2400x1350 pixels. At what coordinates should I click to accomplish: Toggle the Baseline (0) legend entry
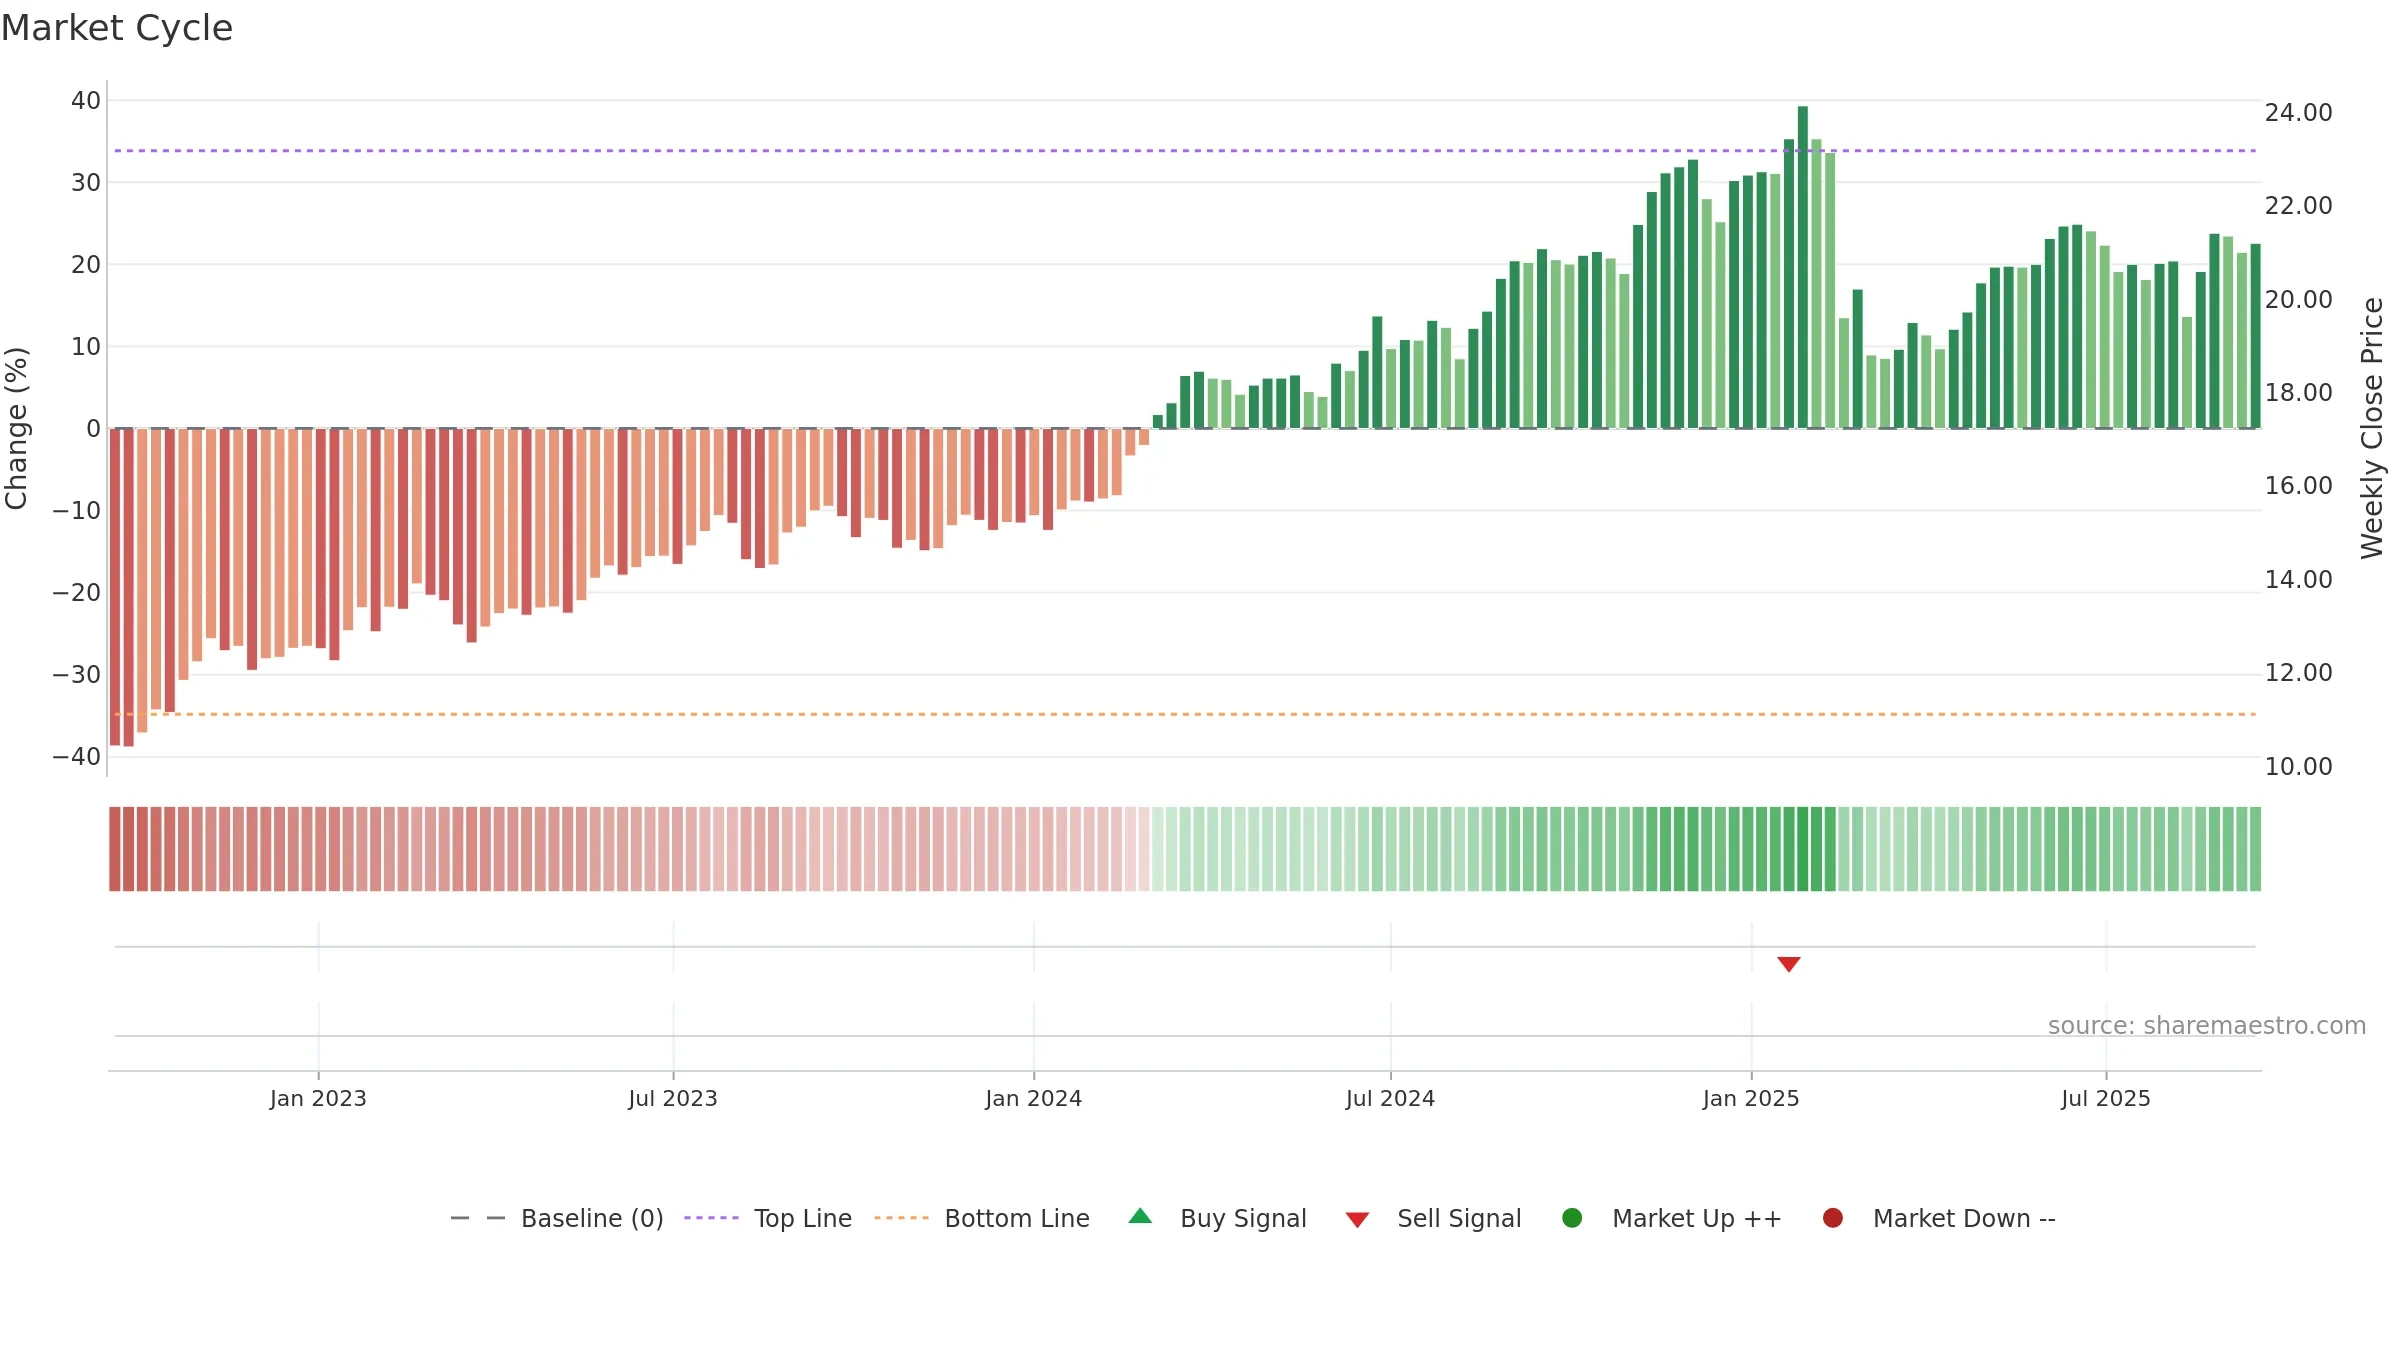pyautogui.click(x=557, y=1218)
